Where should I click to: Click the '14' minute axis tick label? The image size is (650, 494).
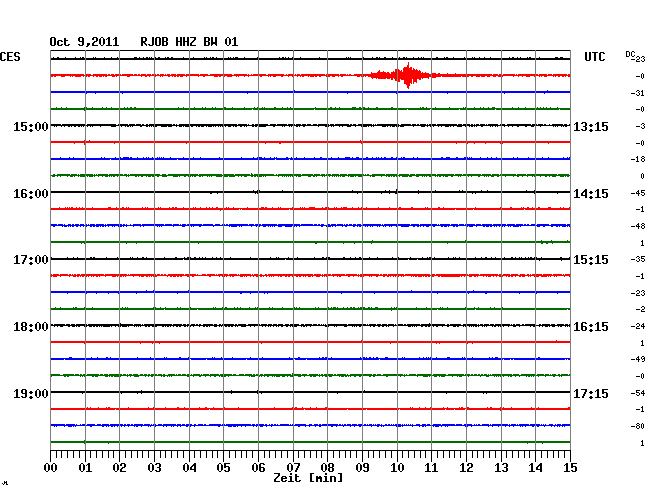535,467
